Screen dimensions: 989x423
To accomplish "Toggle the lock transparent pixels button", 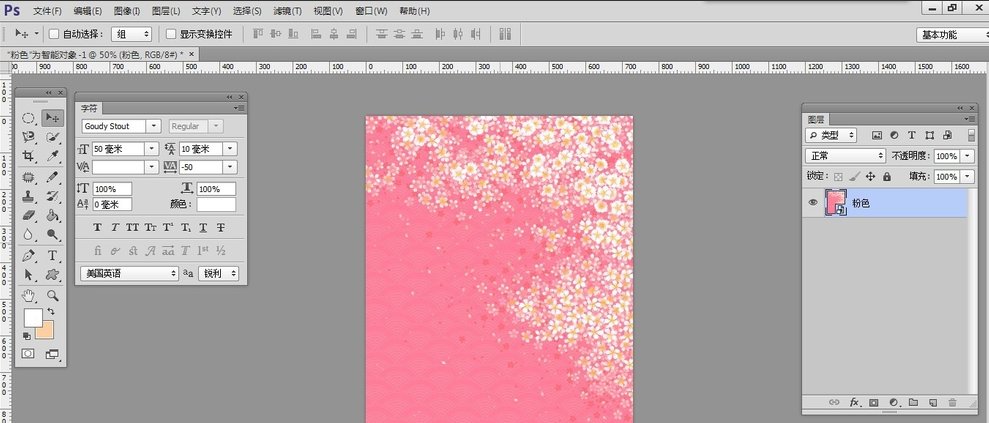I will coord(838,177).
